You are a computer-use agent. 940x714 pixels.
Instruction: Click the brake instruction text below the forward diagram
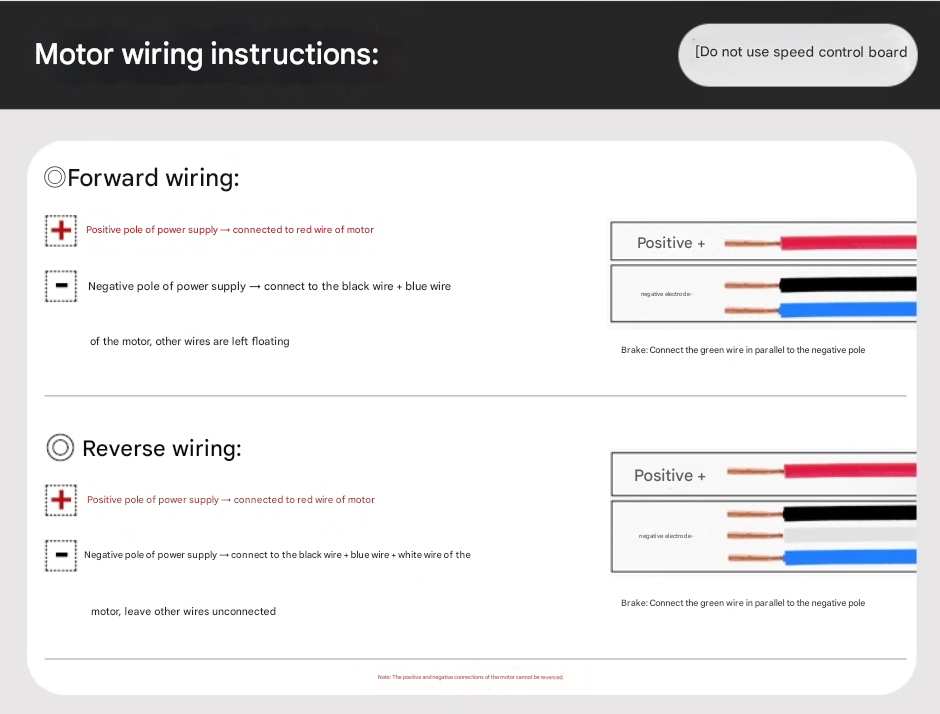743,350
